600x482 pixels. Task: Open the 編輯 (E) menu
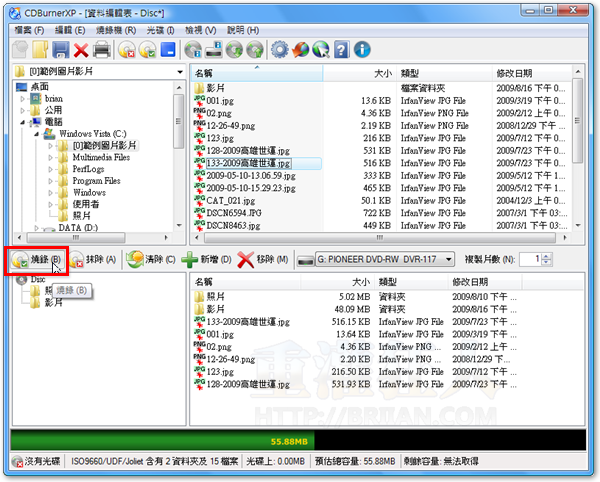70,30
